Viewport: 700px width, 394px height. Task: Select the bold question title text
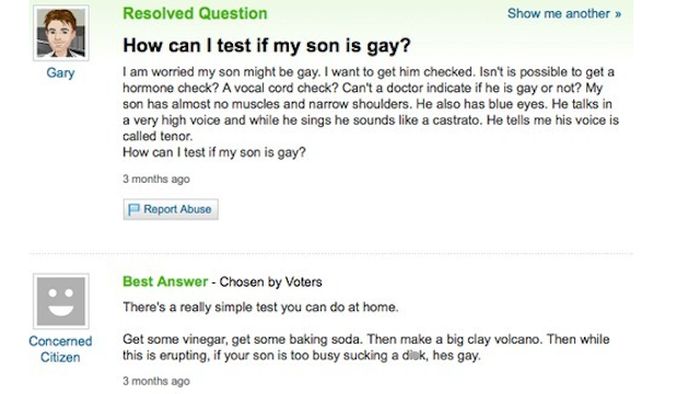coord(267,45)
